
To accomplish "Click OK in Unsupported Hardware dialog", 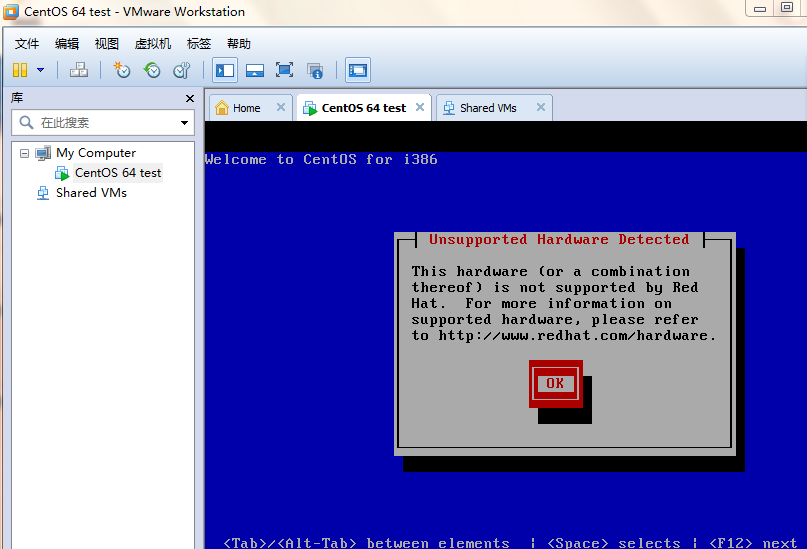I will pos(555,383).
